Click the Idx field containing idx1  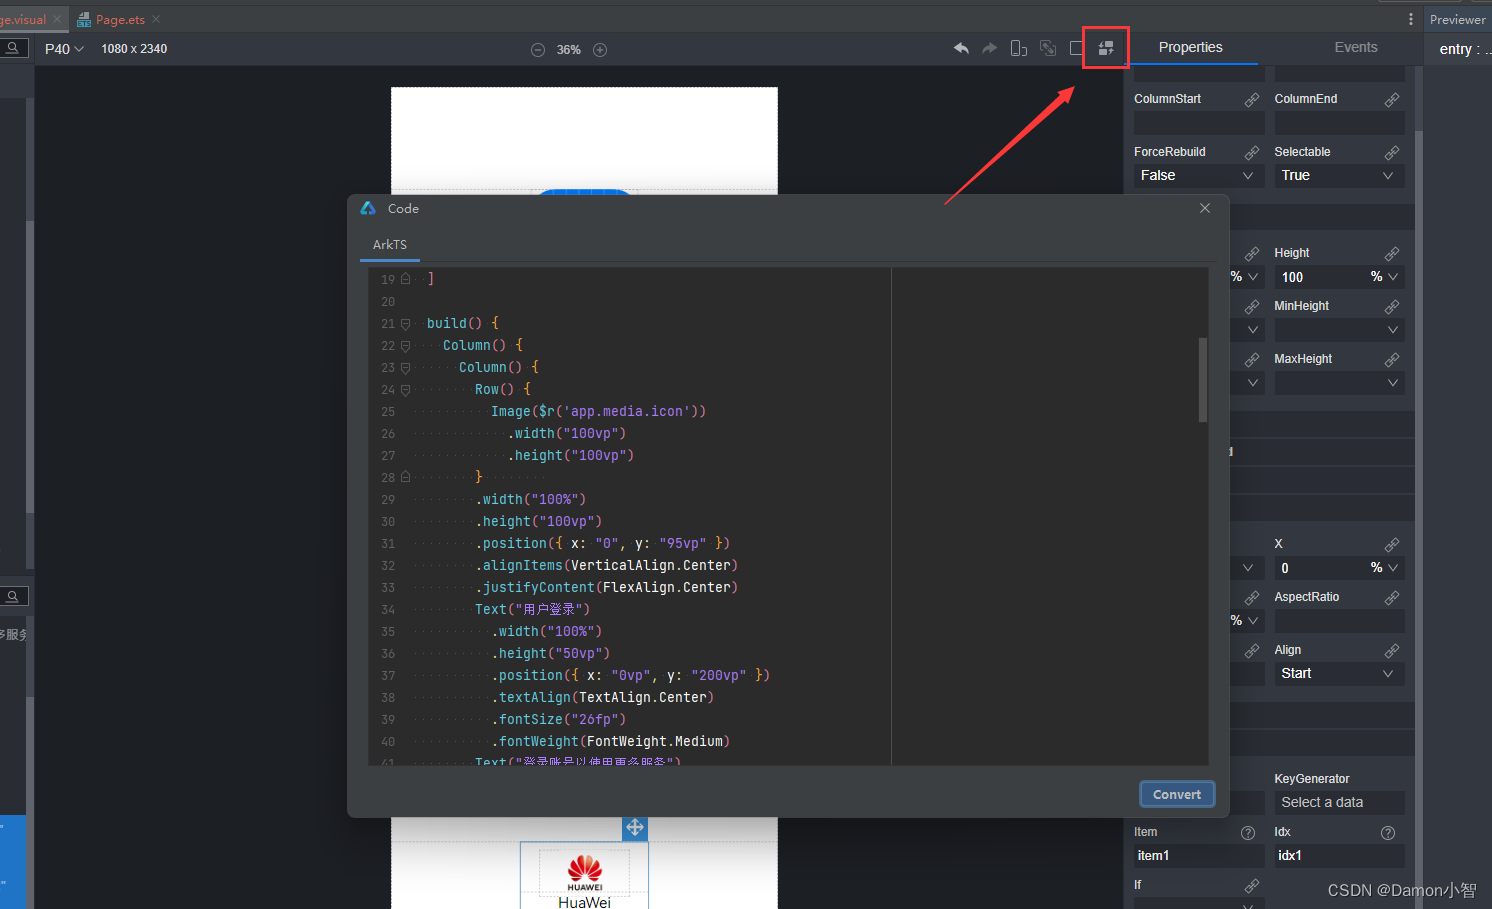click(x=1339, y=856)
